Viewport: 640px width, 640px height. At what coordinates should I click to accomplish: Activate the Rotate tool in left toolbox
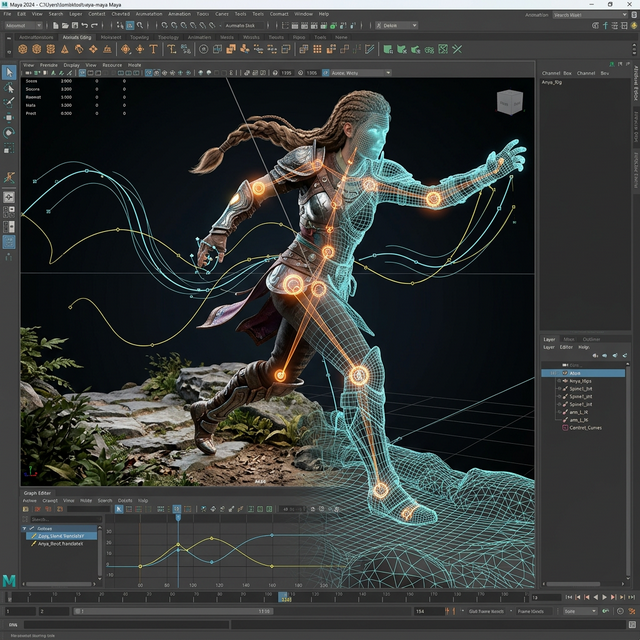pyautogui.click(x=9, y=133)
